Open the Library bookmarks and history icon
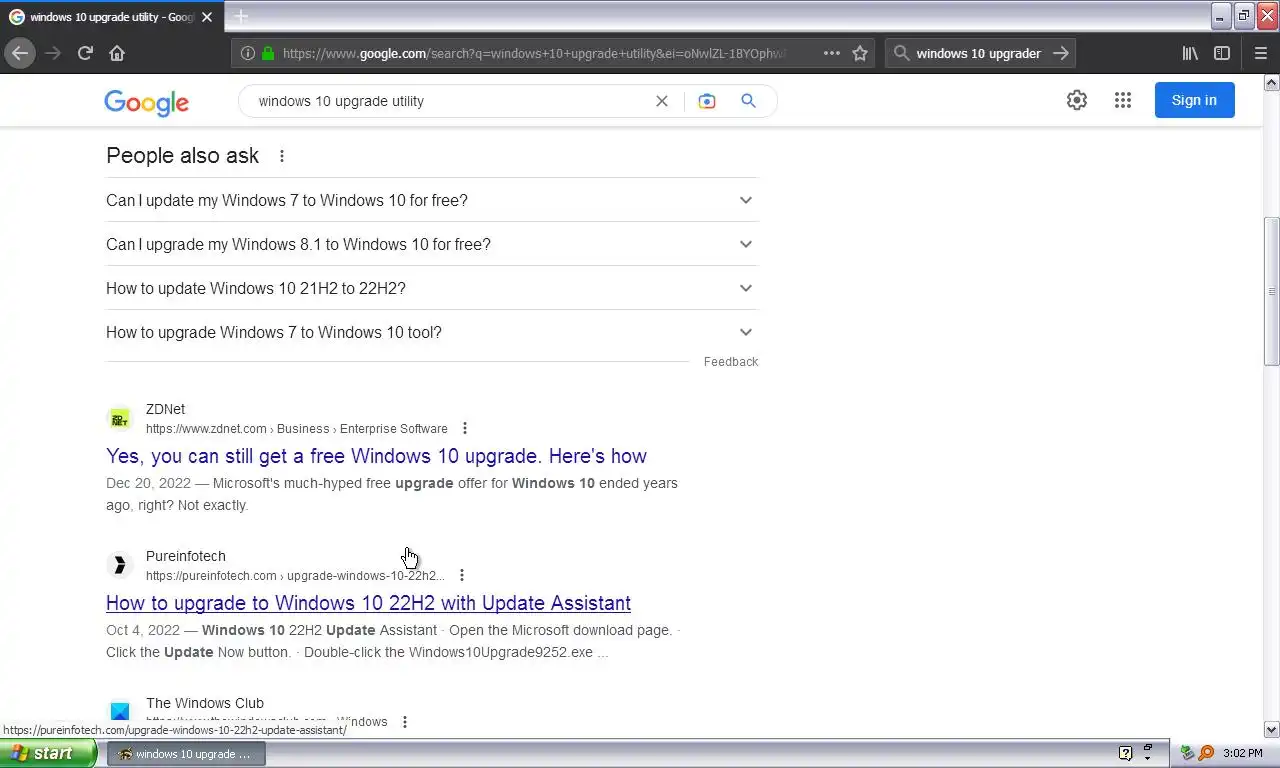 tap(1190, 53)
